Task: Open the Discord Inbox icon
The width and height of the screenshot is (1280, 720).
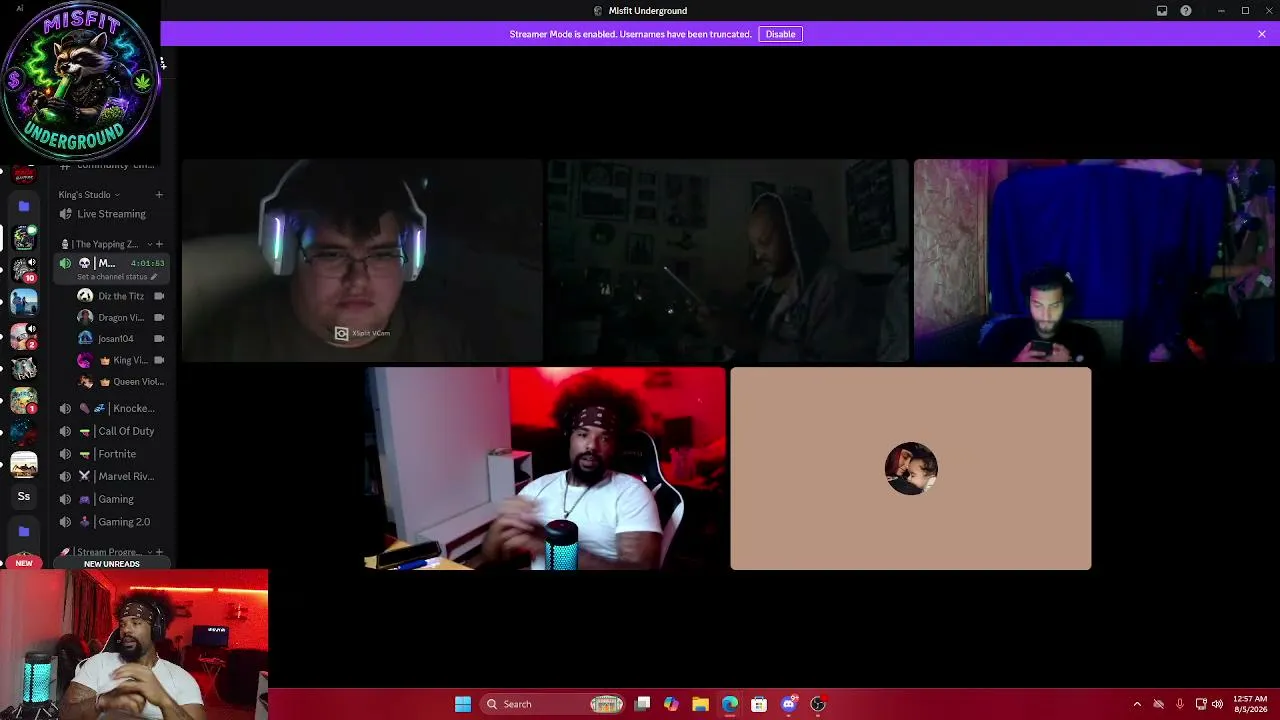Action: (x=1162, y=11)
